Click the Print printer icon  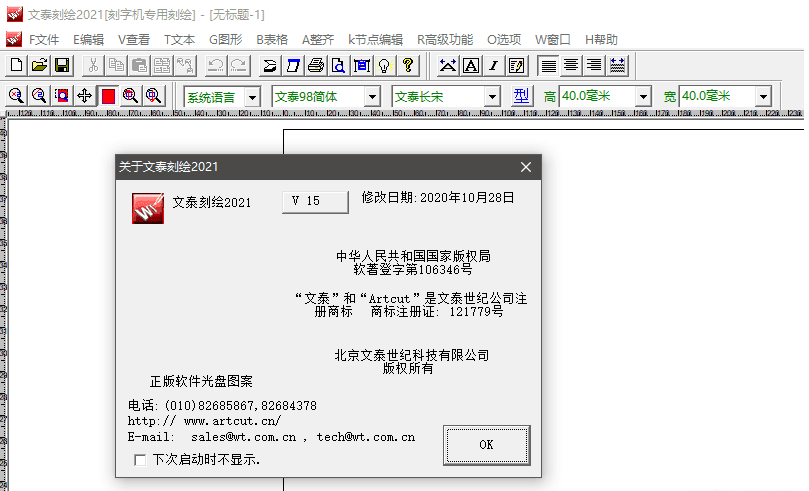[x=316, y=66]
